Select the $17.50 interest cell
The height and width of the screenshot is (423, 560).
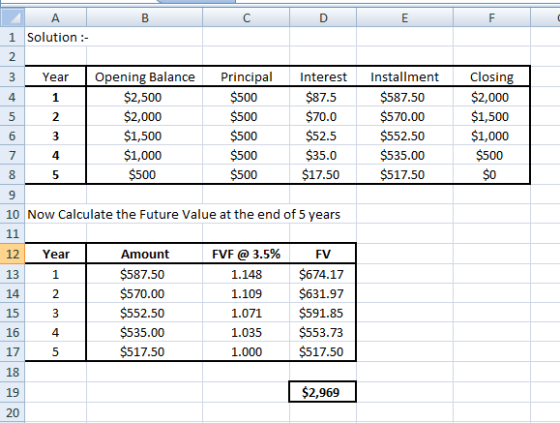click(323, 174)
